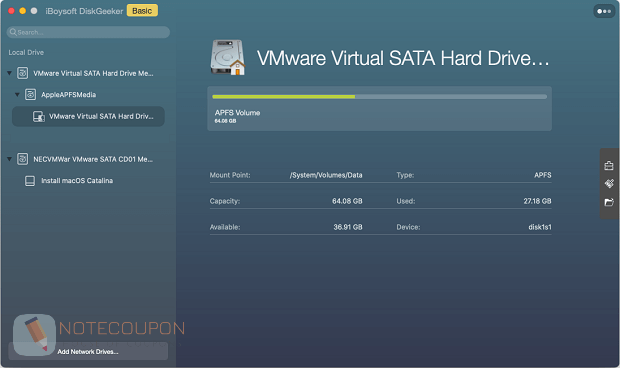Click the 36.91 GB available value
Screen dimensions: 620x368
[x=348, y=227]
